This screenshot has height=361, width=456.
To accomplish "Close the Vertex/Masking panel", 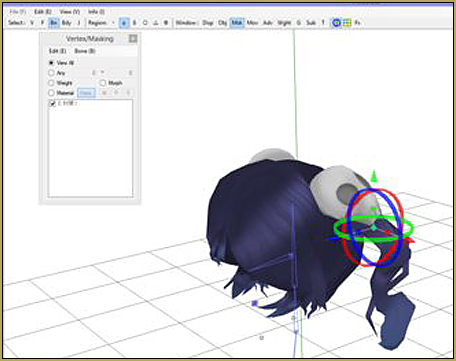I will coord(133,39).
